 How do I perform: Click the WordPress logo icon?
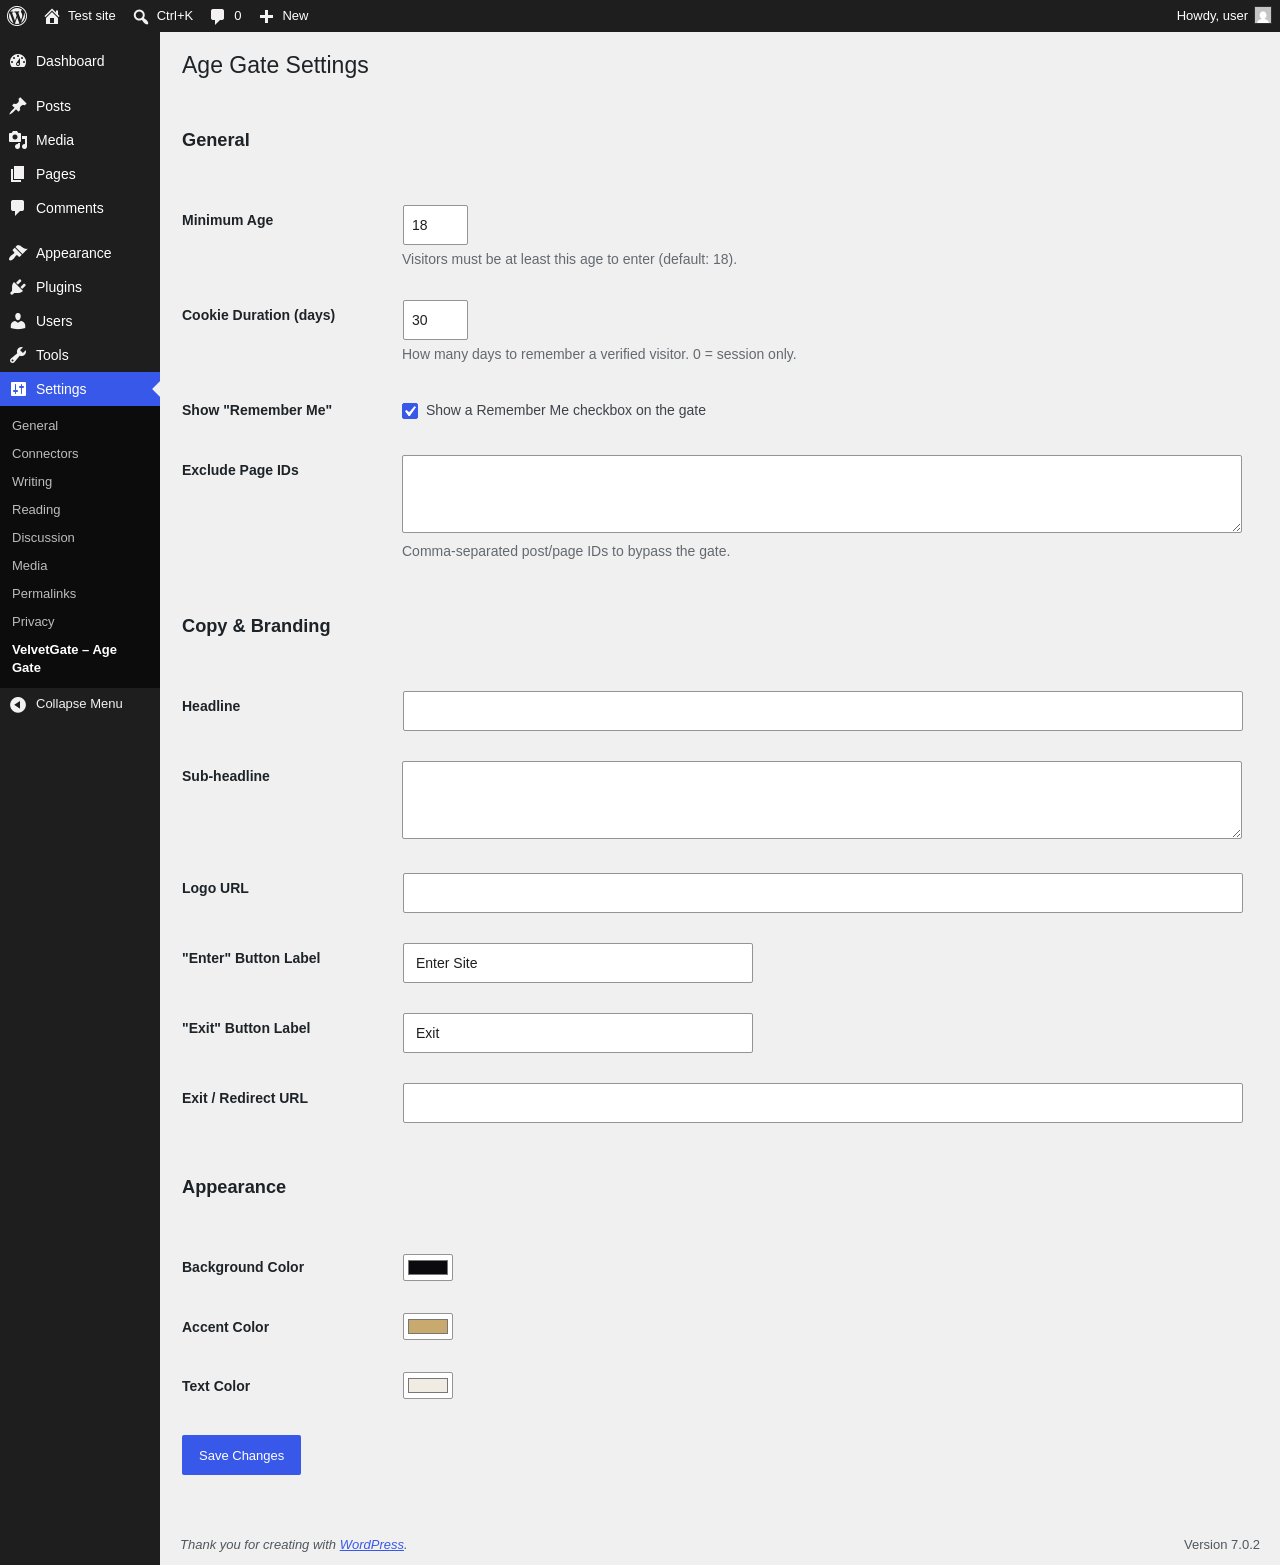pyautogui.click(x=17, y=16)
